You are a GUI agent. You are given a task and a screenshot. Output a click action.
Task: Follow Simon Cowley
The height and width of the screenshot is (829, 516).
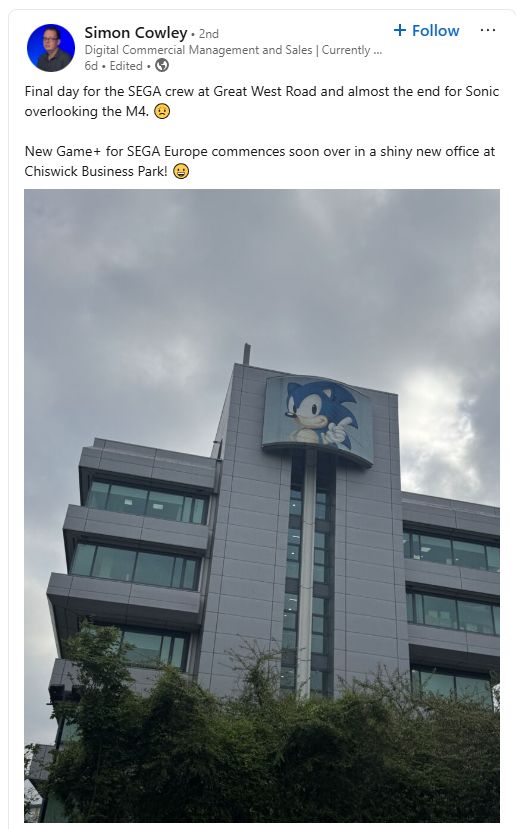[x=427, y=31]
